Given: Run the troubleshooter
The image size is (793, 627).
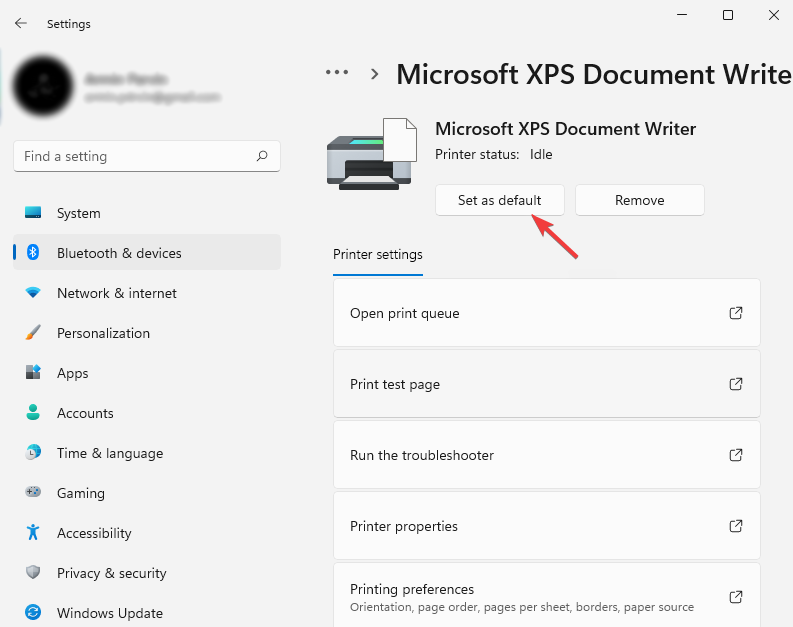Looking at the screenshot, I should 547,455.
